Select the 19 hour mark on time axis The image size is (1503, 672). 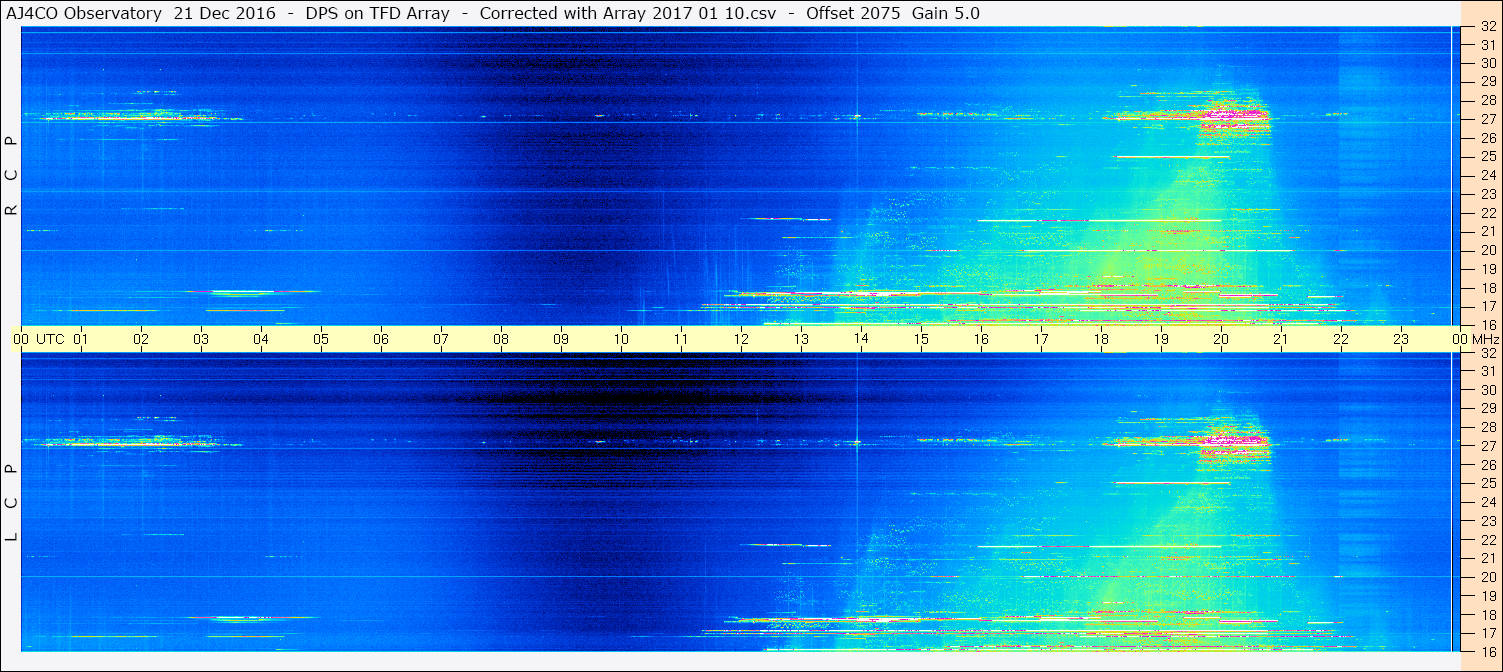tap(1161, 339)
